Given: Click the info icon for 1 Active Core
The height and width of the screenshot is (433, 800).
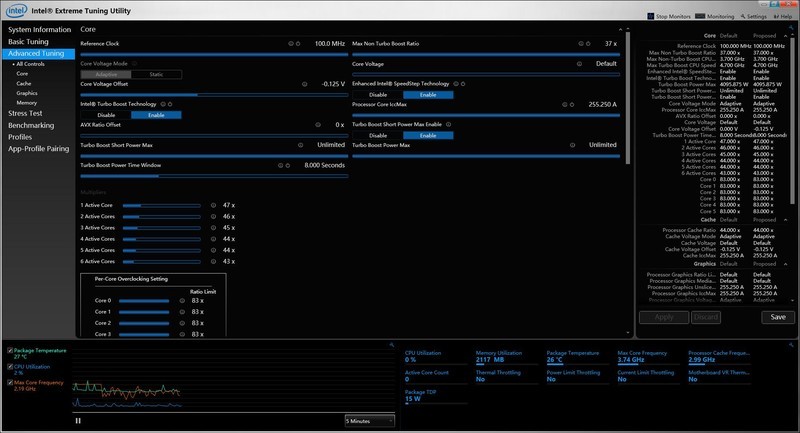Looking at the screenshot, I should (x=213, y=205).
